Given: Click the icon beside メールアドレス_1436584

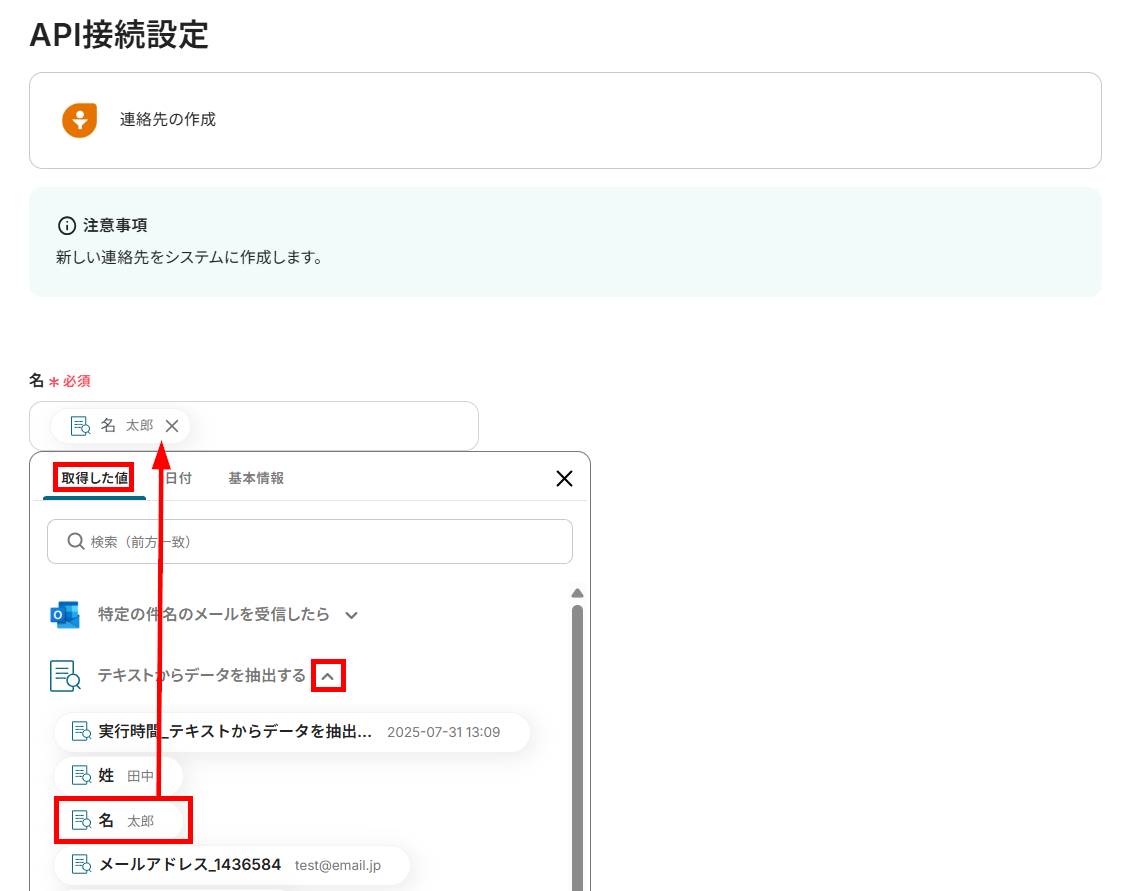Looking at the screenshot, I should [x=81, y=865].
